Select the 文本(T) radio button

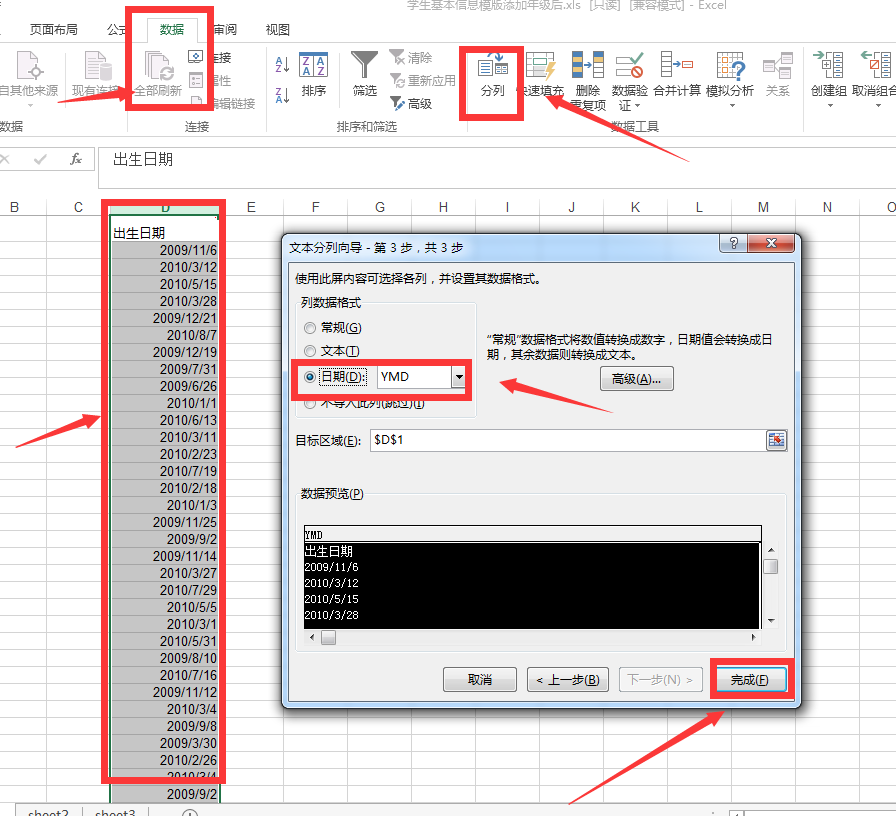[310, 351]
